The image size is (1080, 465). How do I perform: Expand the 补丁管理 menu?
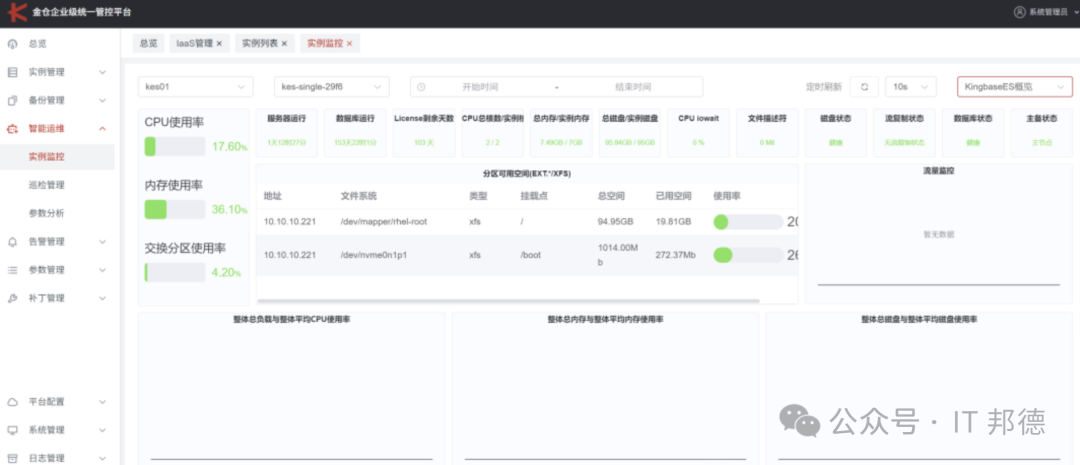(103, 298)
